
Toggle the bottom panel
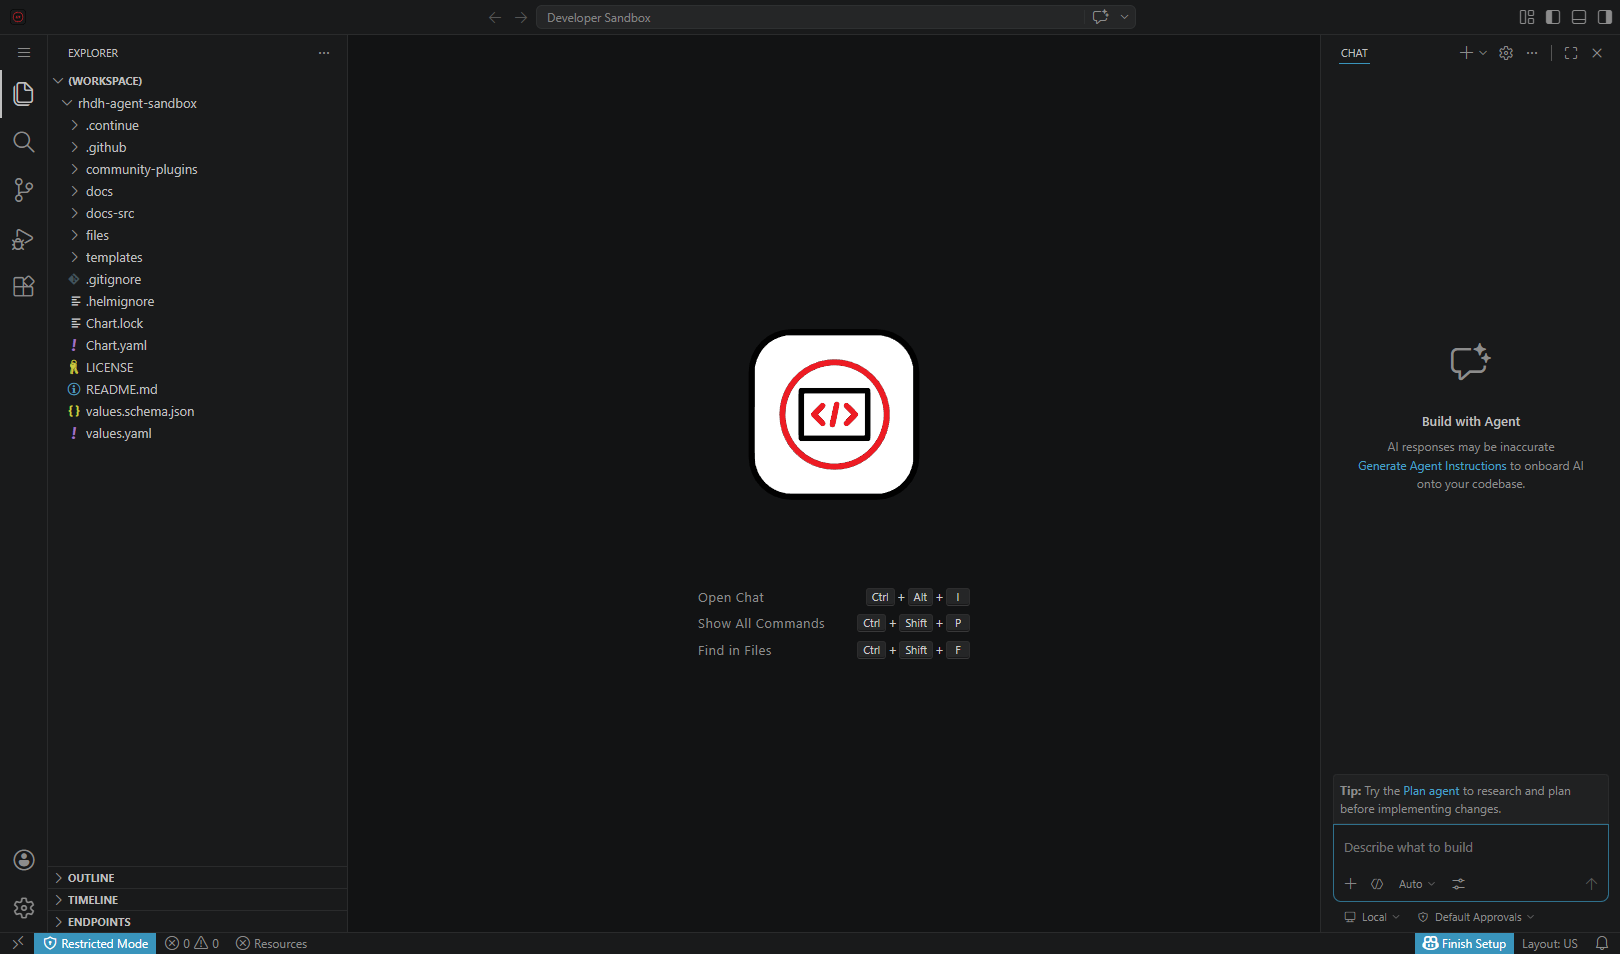pyautogui.click(x=1579, y=17)
